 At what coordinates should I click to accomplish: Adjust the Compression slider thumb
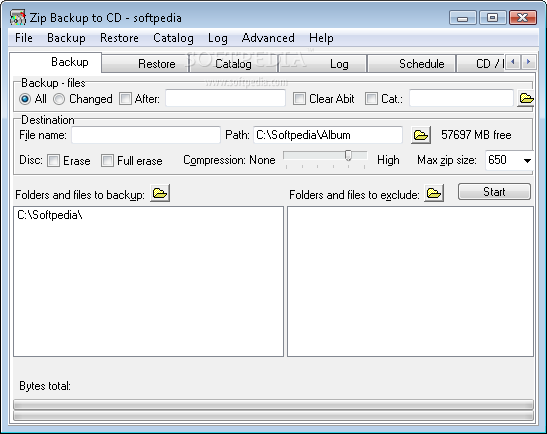[348, 155]
